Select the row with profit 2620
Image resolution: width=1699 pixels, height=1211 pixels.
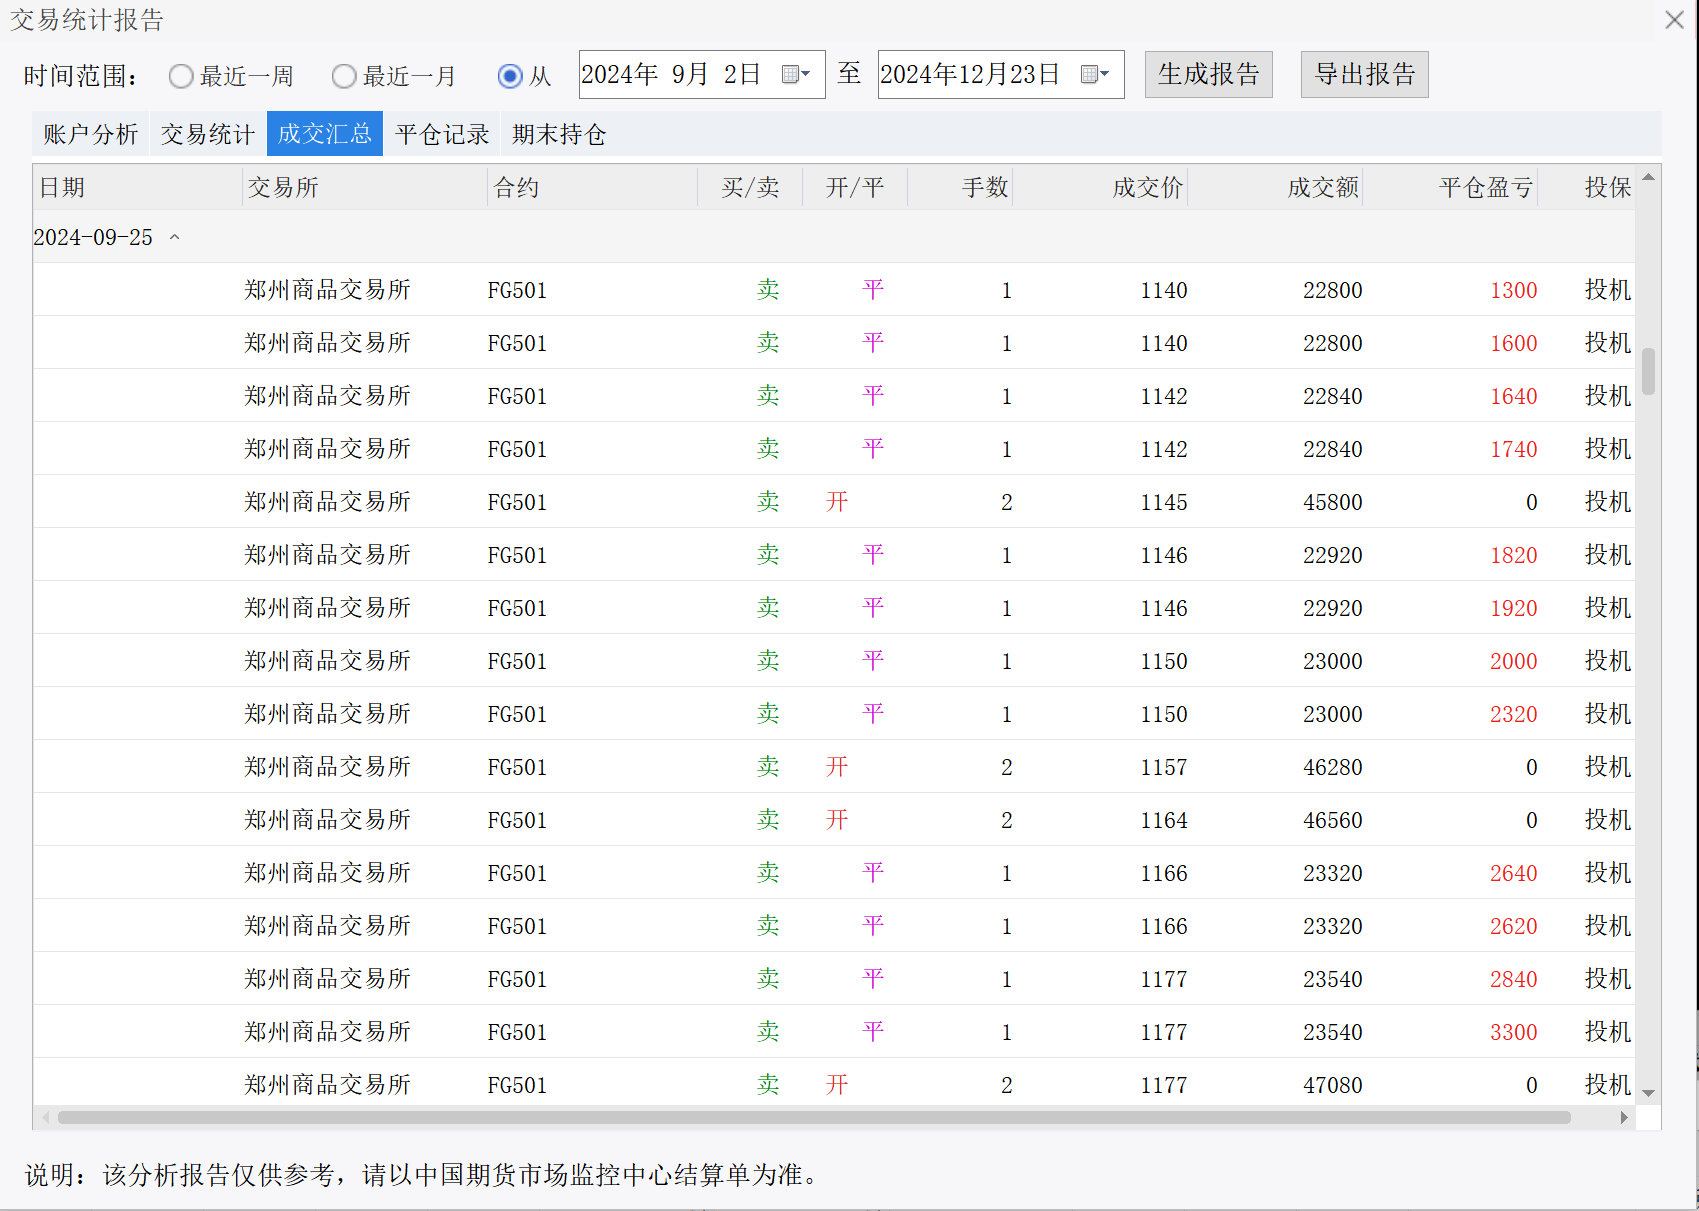tap(834, 926)
